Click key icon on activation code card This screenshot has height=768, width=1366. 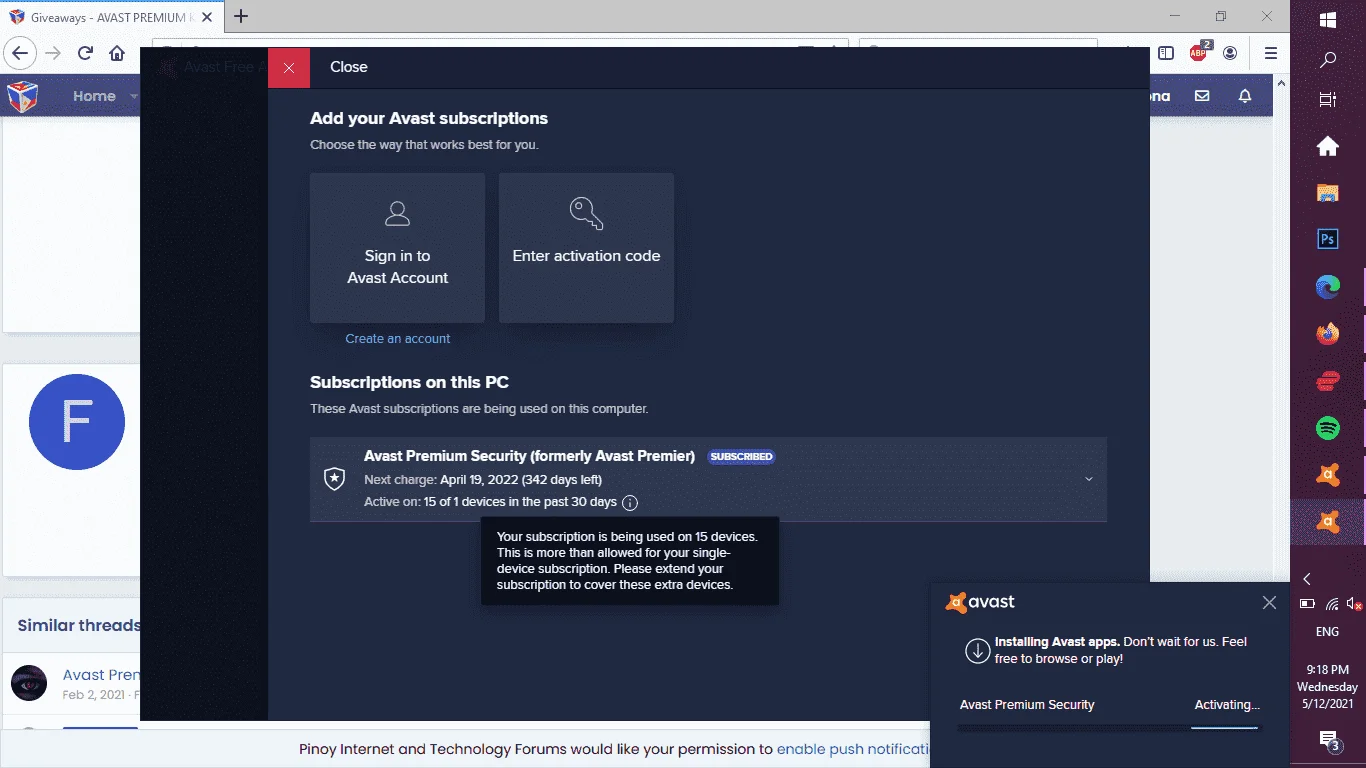click(586, 213)
